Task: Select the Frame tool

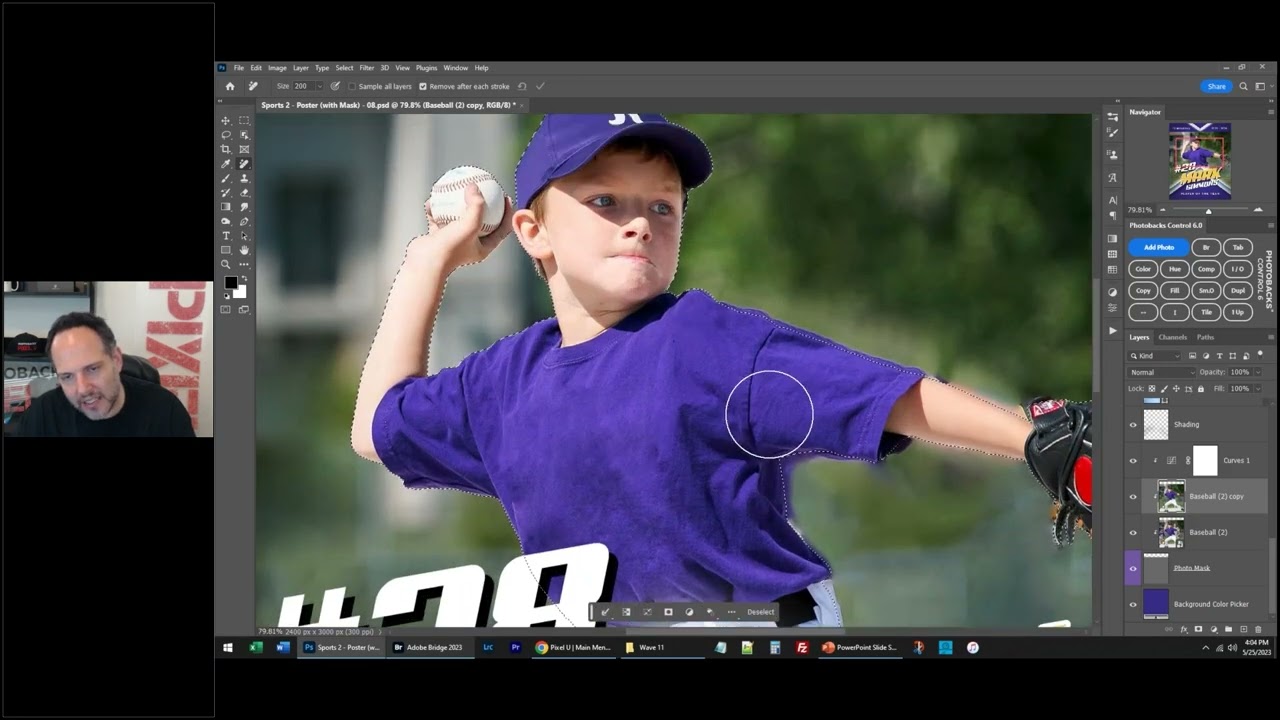Action: 244,149
